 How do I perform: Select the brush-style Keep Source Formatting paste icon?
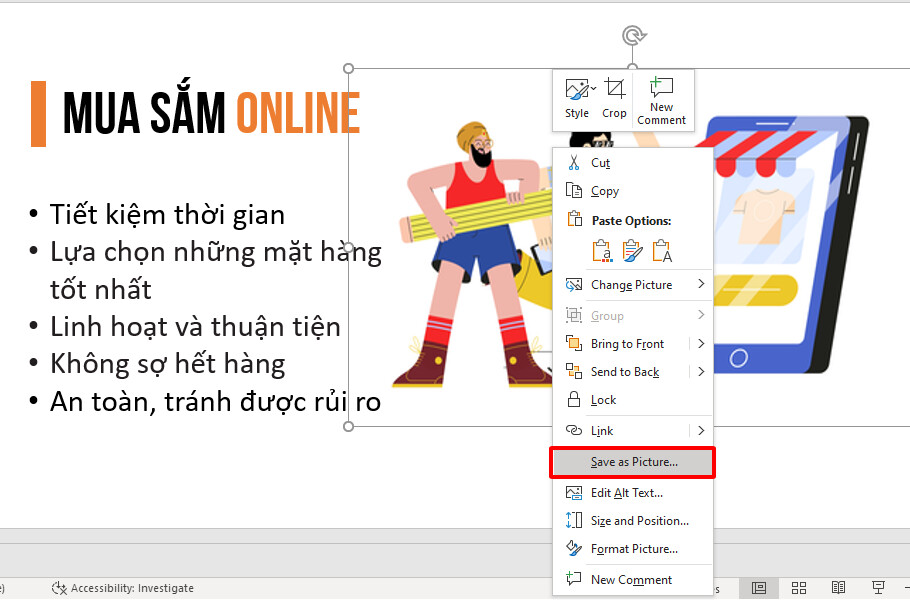632,251
